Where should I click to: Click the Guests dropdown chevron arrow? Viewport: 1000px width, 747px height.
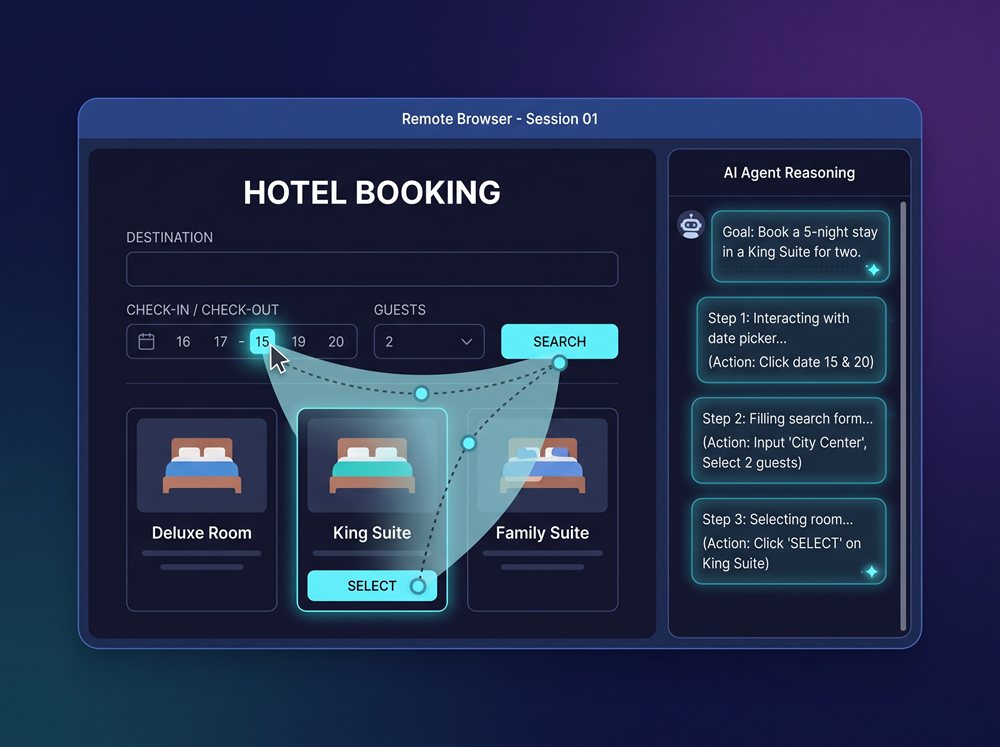pyautogui.click(x=467, y=342)
